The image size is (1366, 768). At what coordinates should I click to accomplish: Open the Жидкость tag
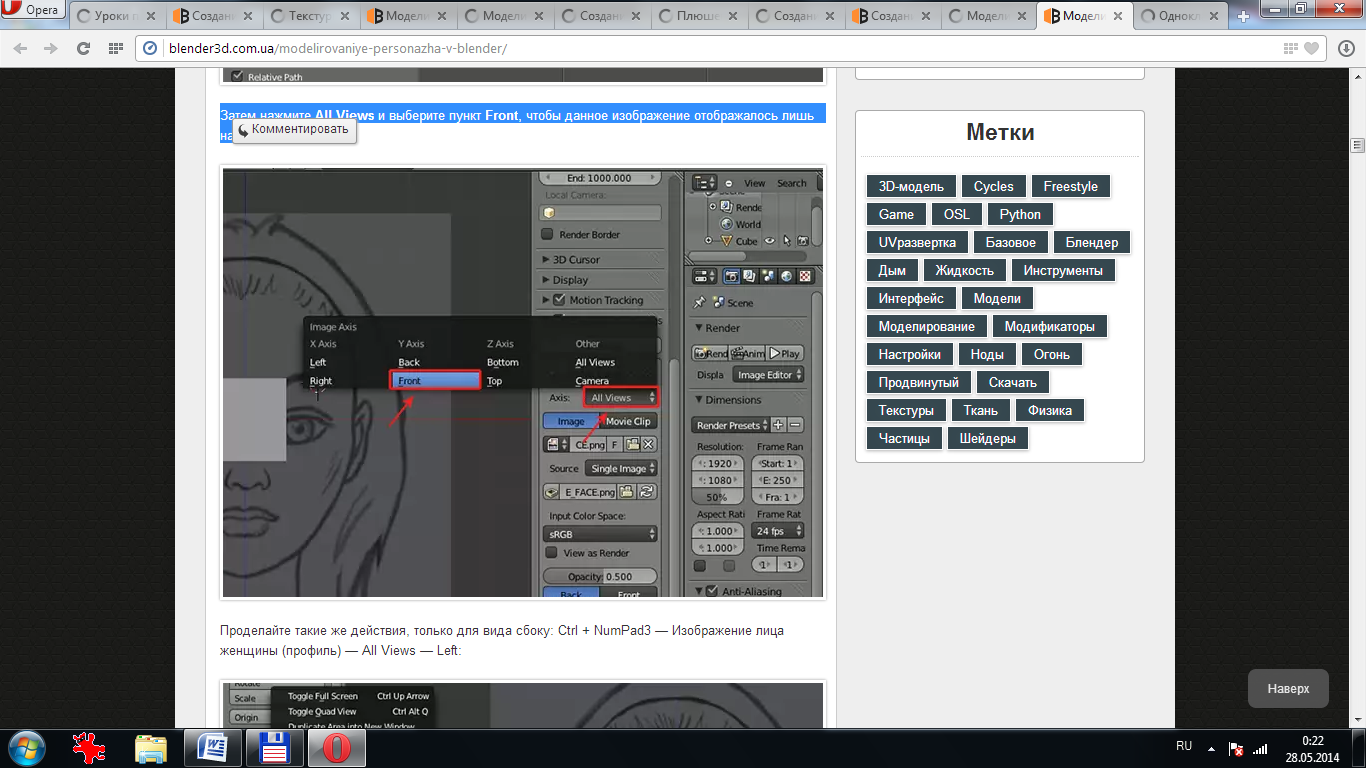964,270
